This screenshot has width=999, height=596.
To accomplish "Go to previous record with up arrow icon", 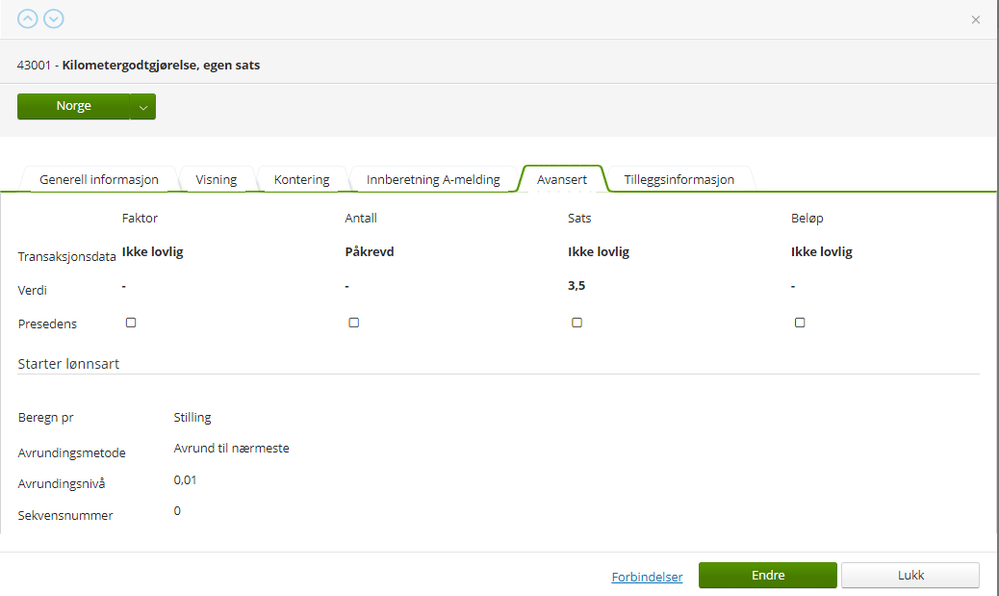I will coord(27,19).
